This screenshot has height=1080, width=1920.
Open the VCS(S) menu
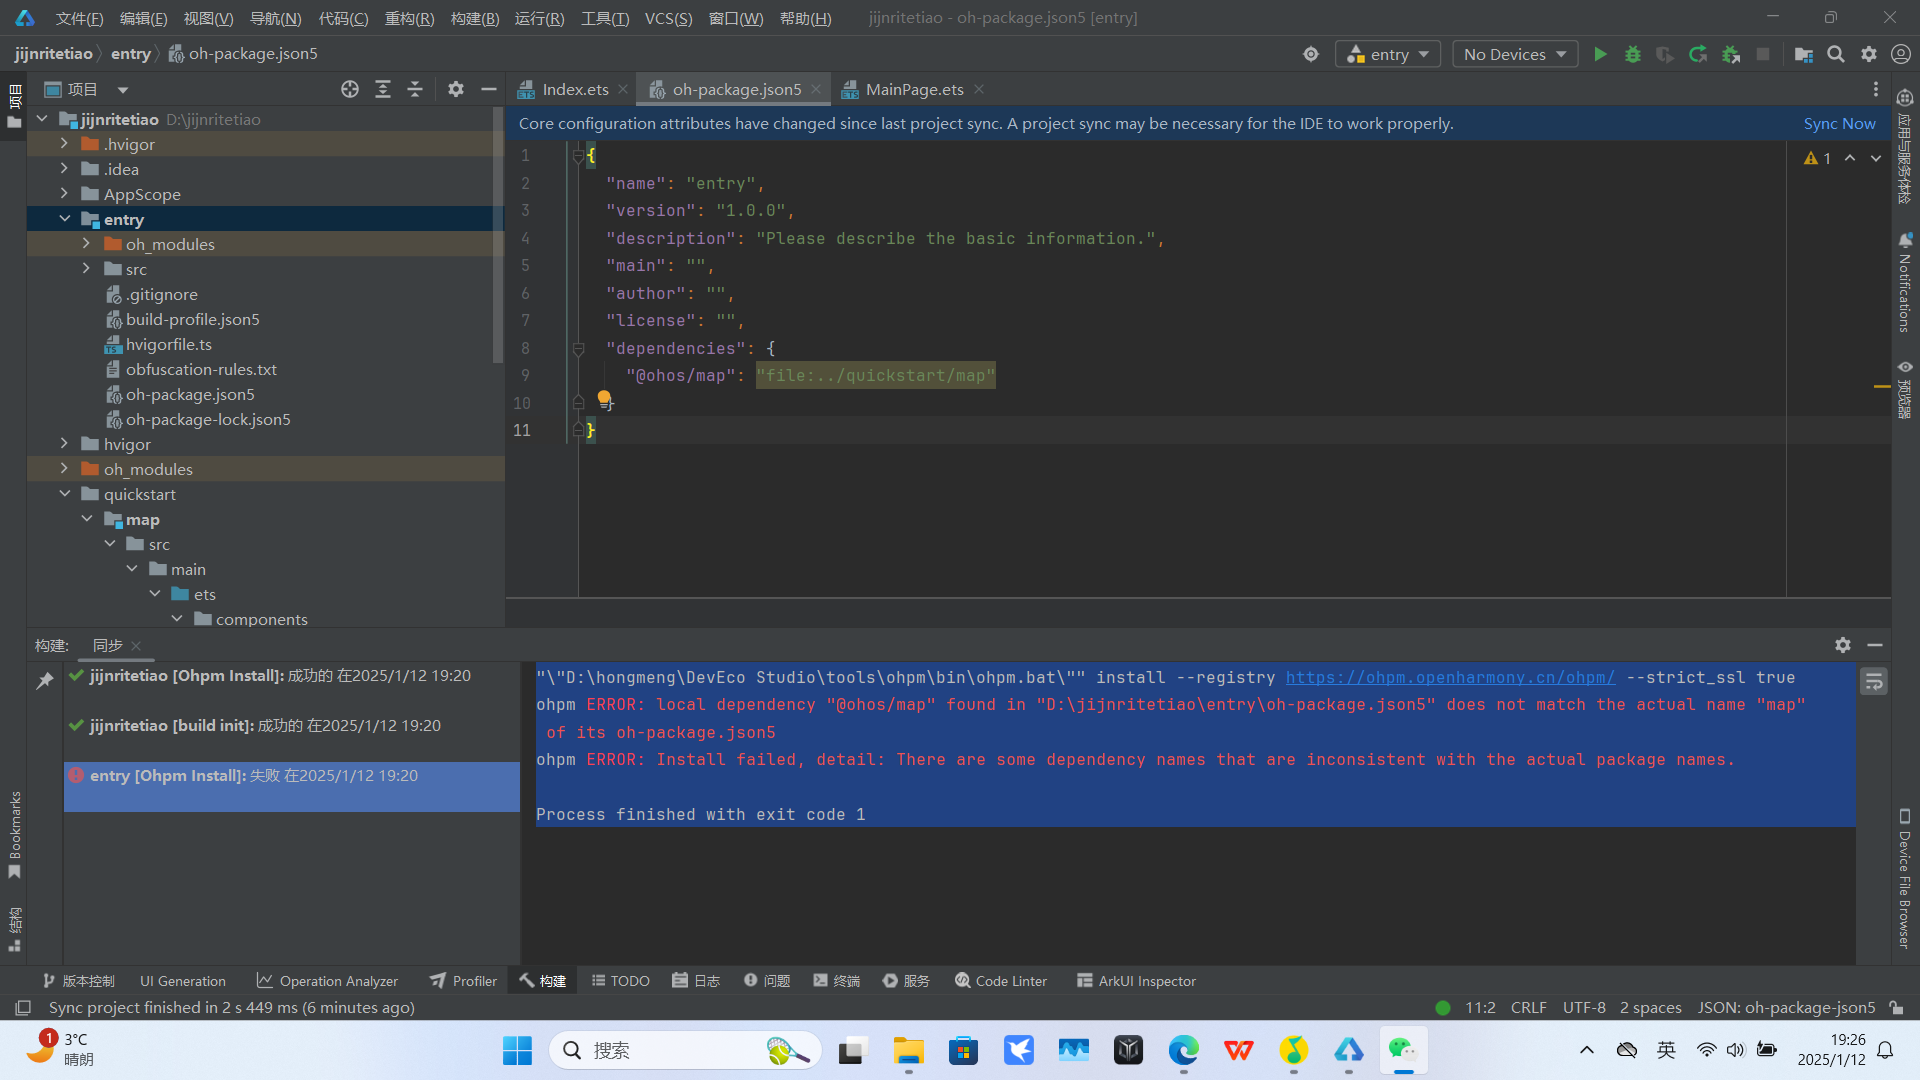[x=668, y=18]
